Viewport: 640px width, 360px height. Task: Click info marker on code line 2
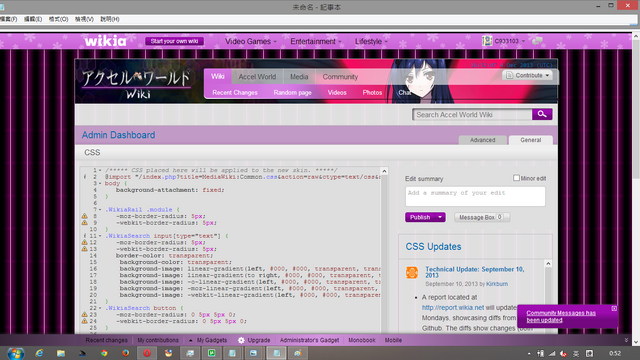[x=85, y=177]
